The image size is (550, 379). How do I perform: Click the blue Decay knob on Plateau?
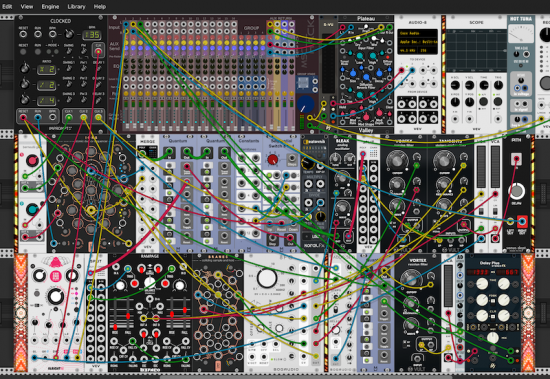379,73
